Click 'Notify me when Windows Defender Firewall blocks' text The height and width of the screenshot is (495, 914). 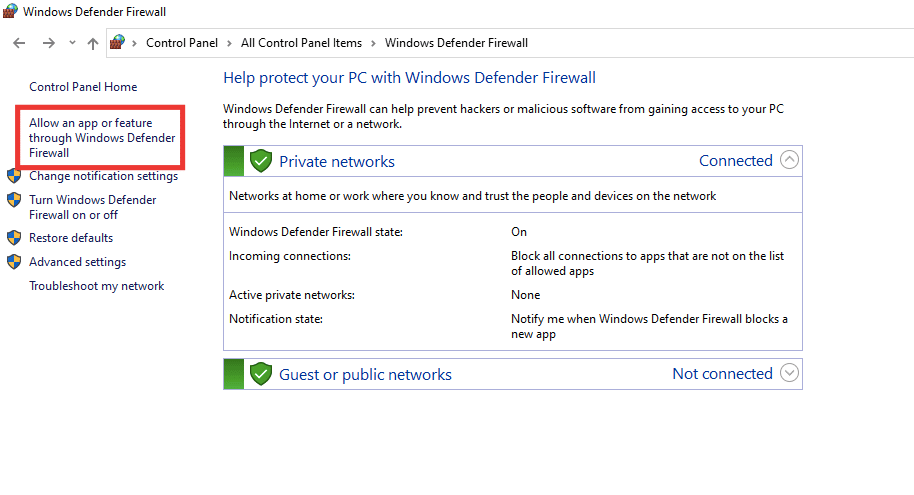point(649,327)
